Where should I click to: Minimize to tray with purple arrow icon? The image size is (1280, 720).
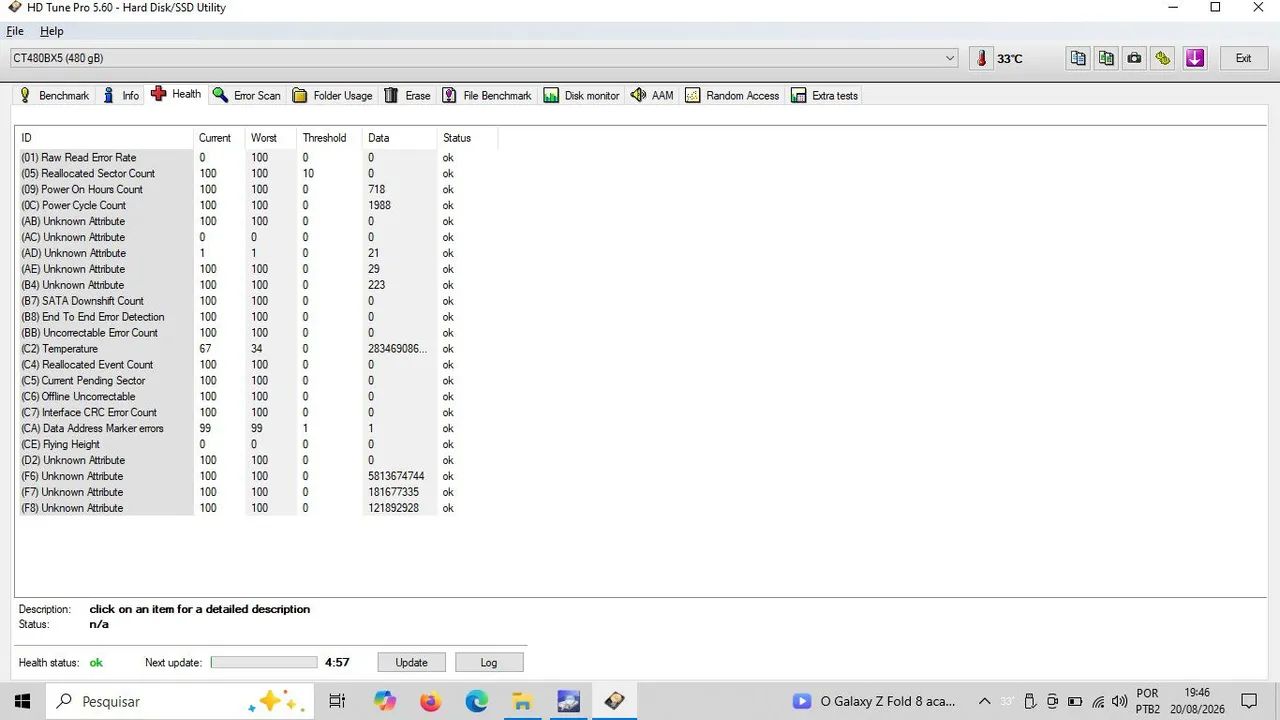(1195, 58)
